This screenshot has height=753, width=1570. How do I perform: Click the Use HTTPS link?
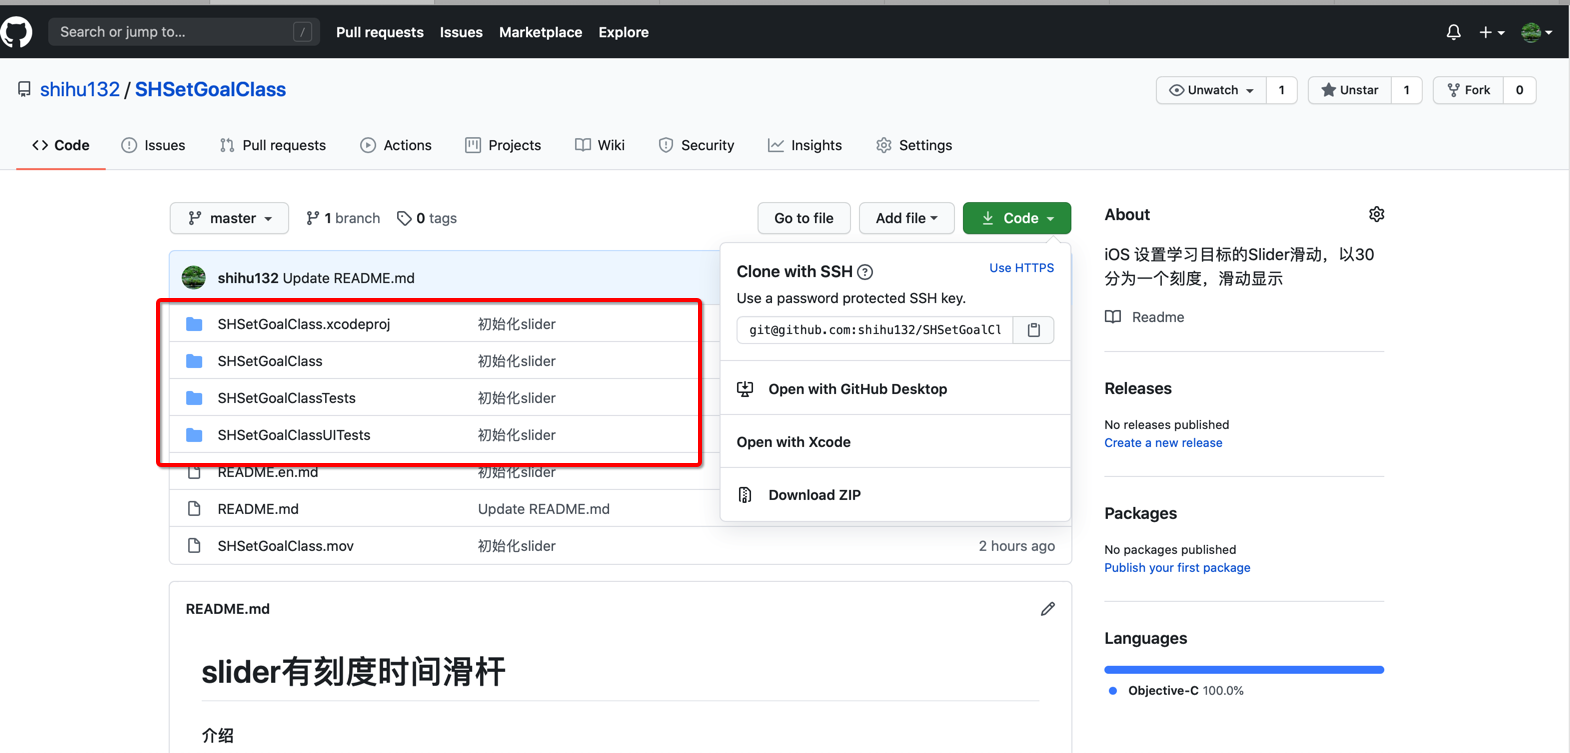(1021, 268)
